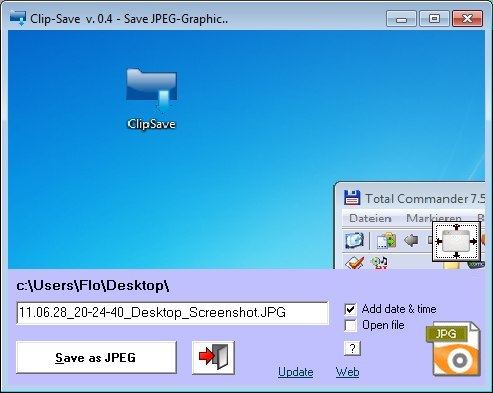
Task: Follow the Update link
Action: coord(296,372)
